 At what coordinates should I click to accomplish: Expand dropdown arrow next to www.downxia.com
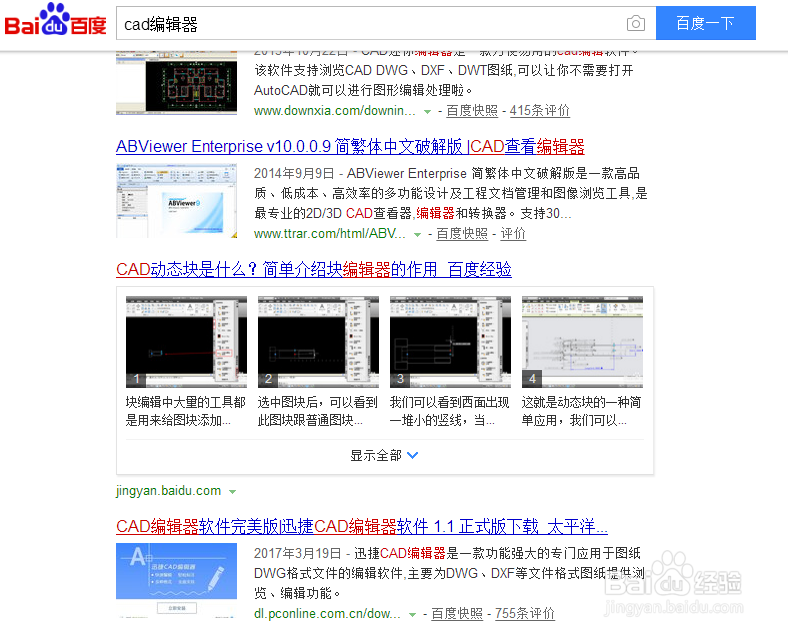coord(427,112)
